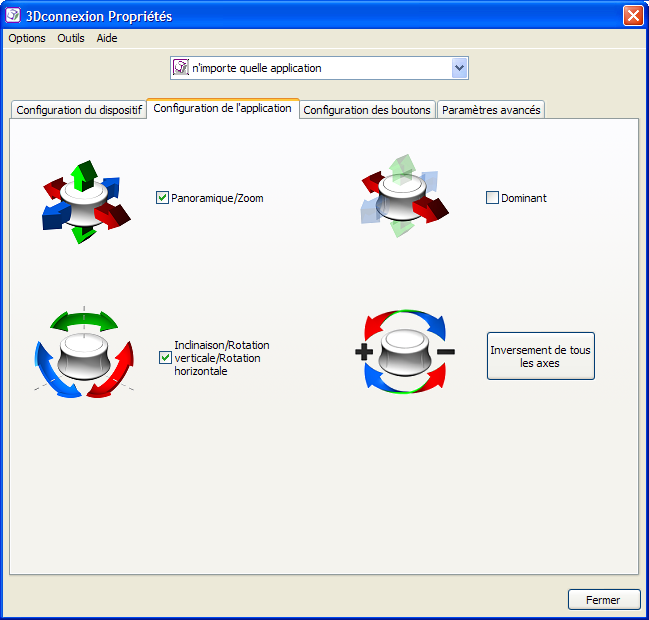This screenshot has height=620, width=649.
Task: Switch to Configuration des boutons tab
Action: click(x=367, y=110)
